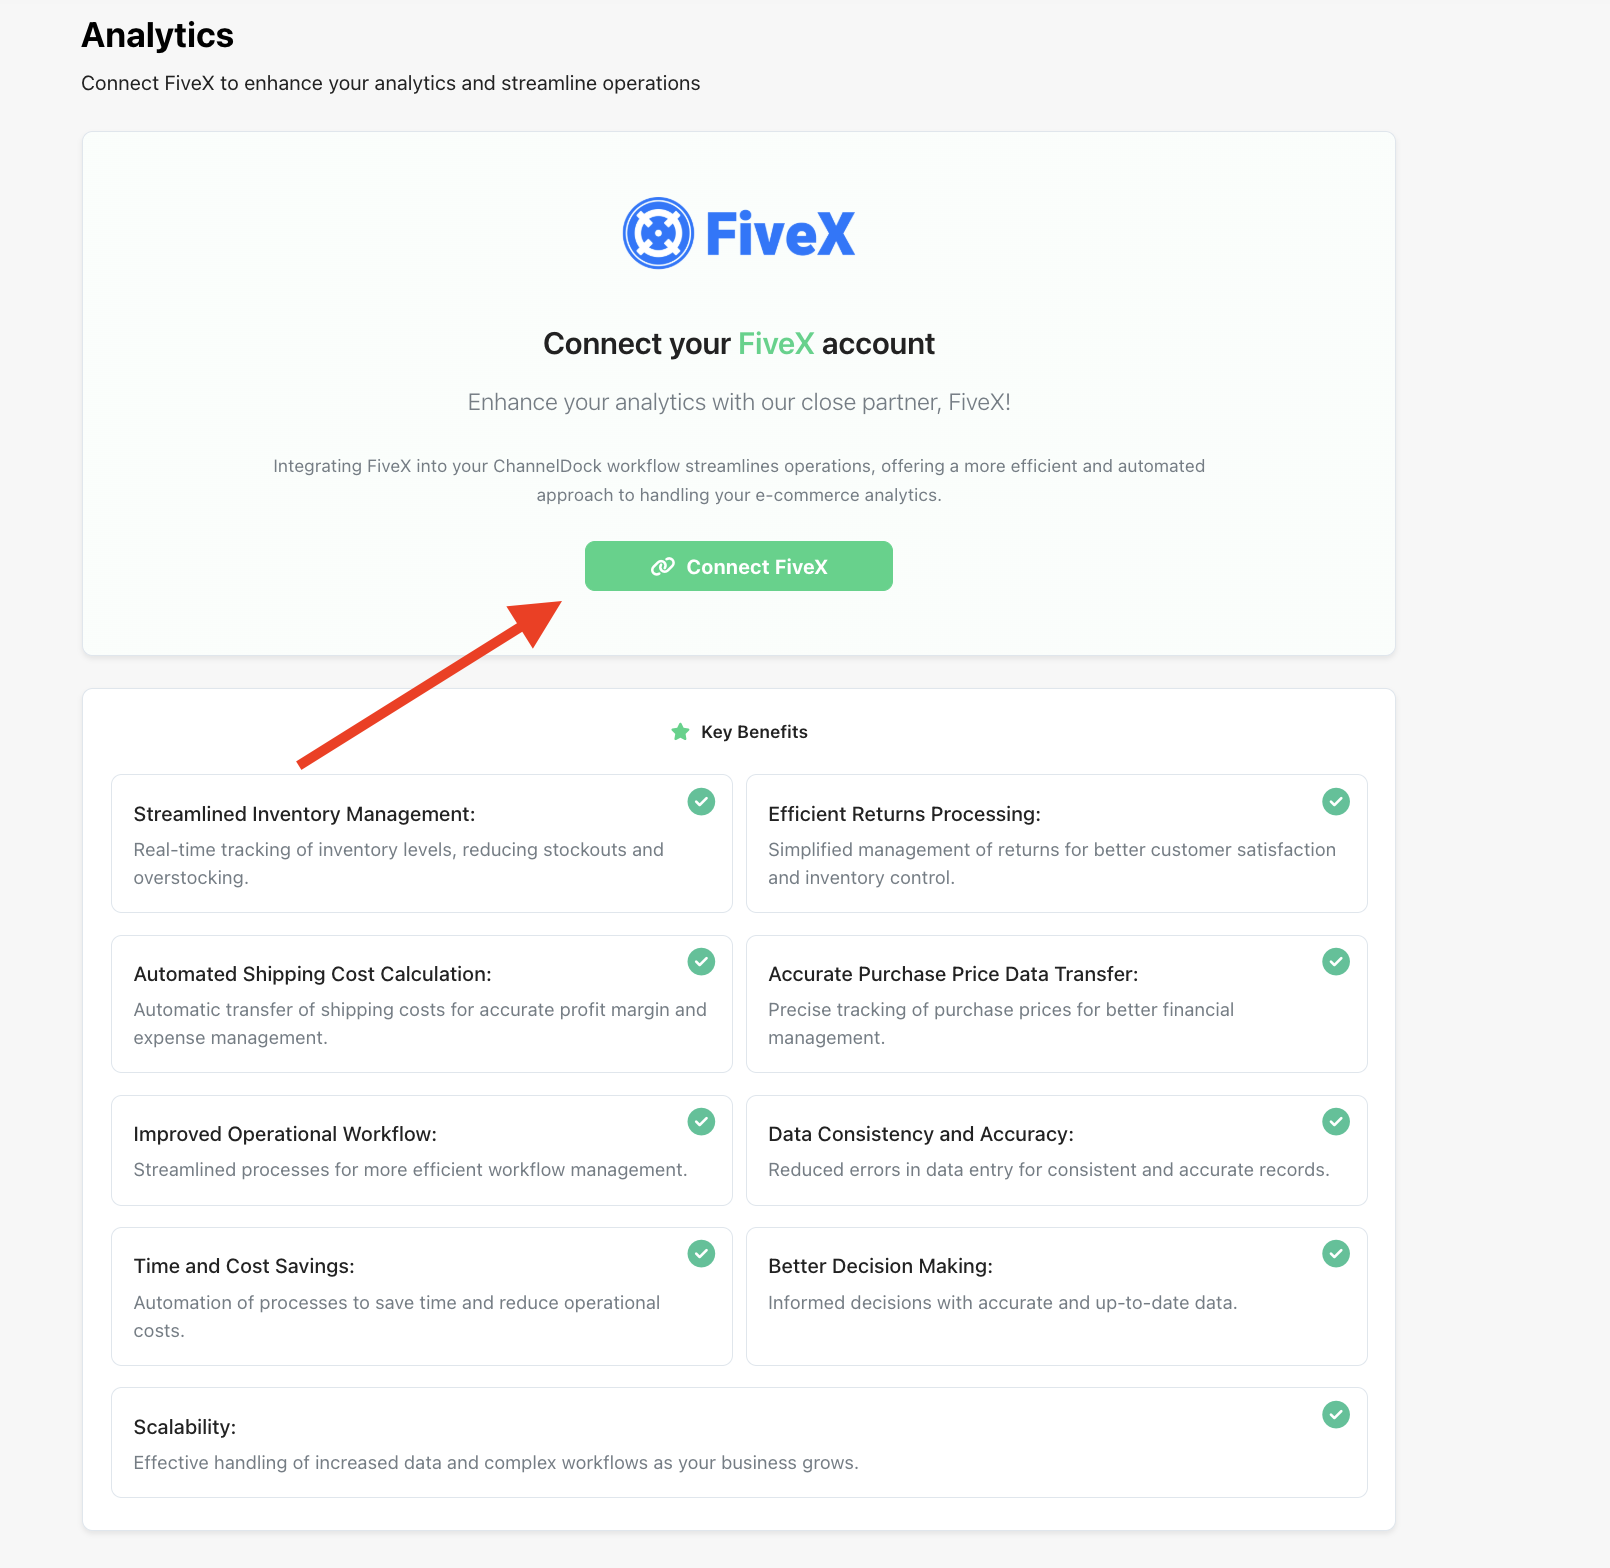1610x1568 pixels.
Task: Click the FiveX wordmark logo text
Action: 780,234
